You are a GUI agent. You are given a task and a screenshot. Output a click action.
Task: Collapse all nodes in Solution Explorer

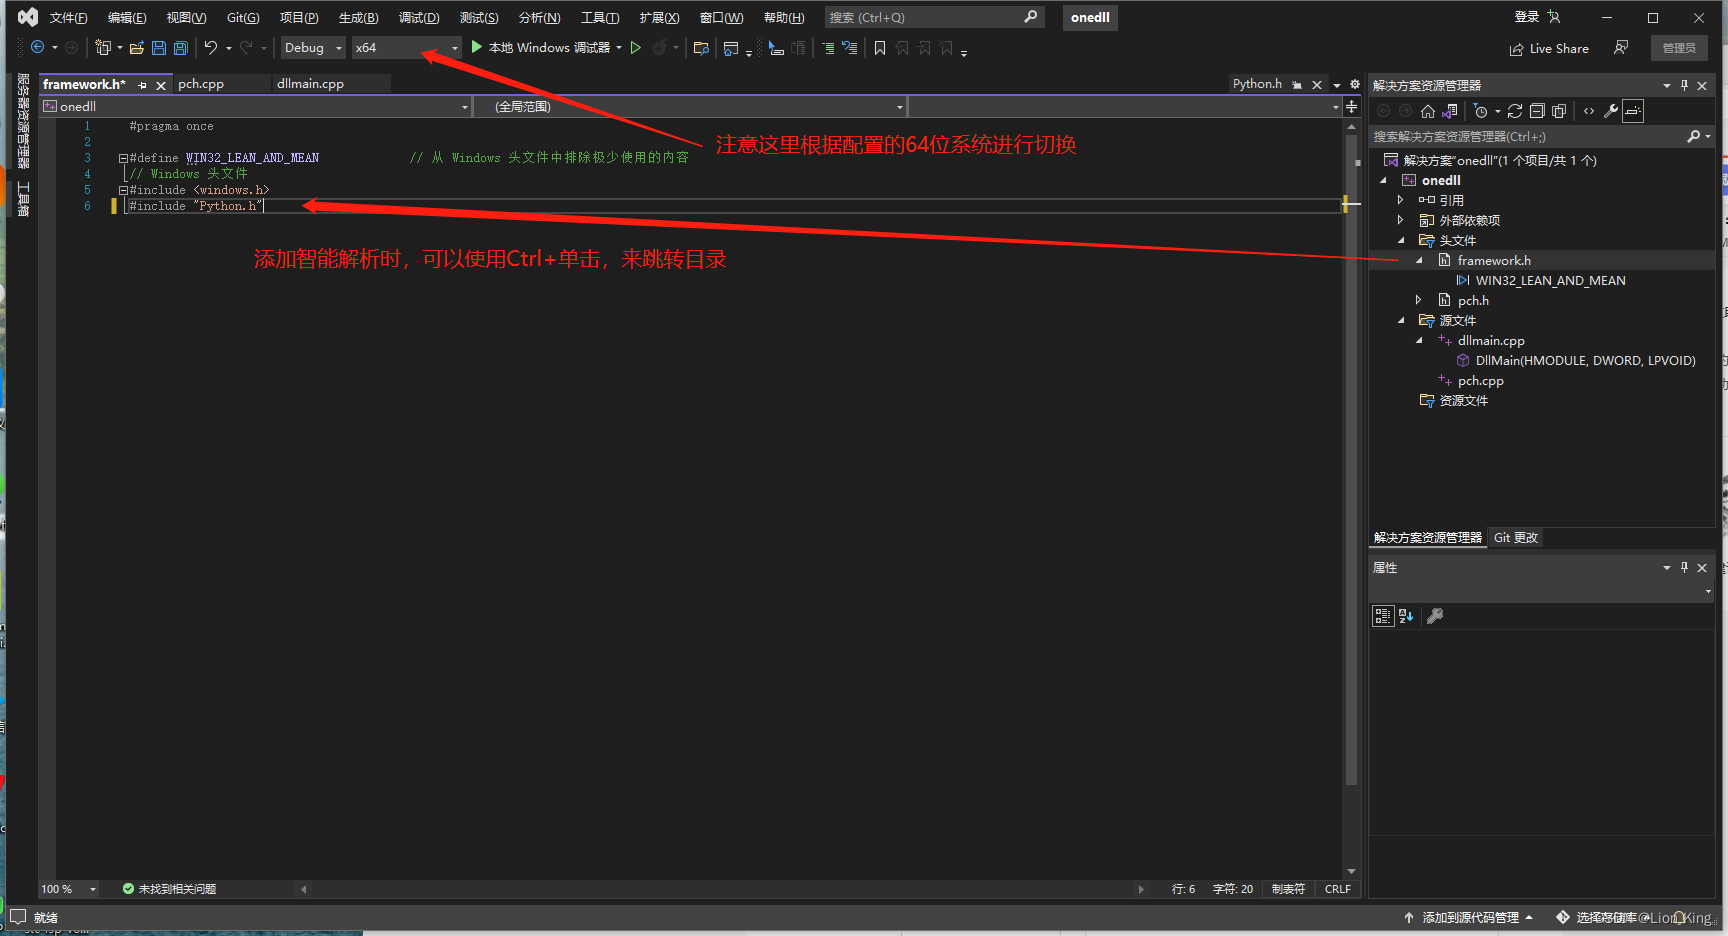(x=1537, y=111)
